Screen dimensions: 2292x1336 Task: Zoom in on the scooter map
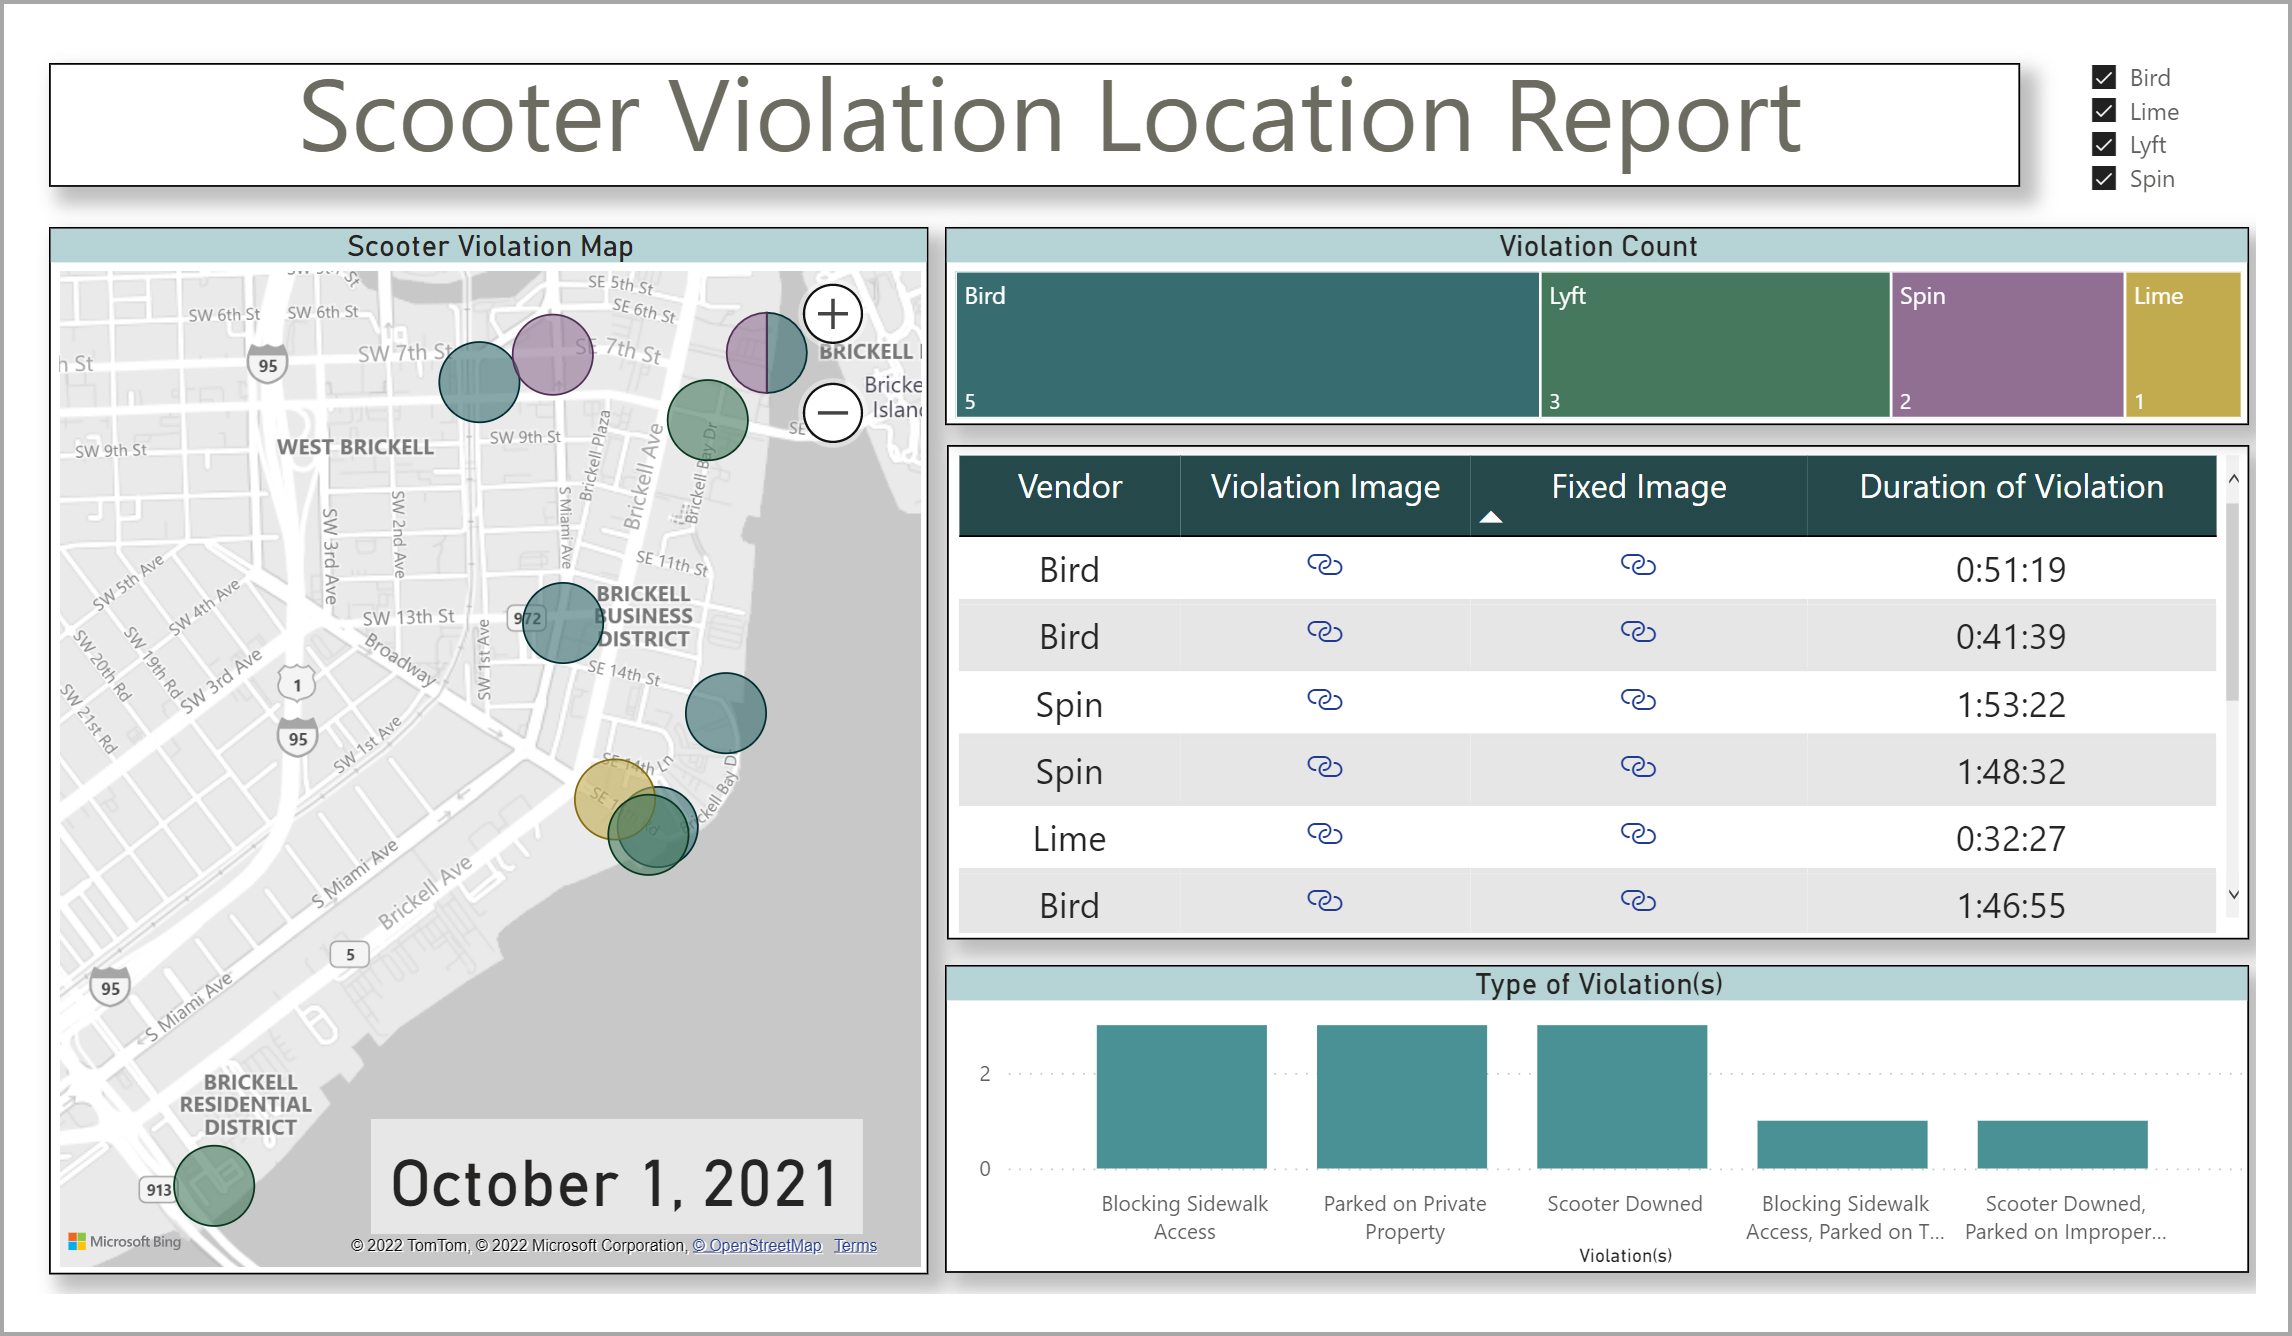[x=832, y=314]
